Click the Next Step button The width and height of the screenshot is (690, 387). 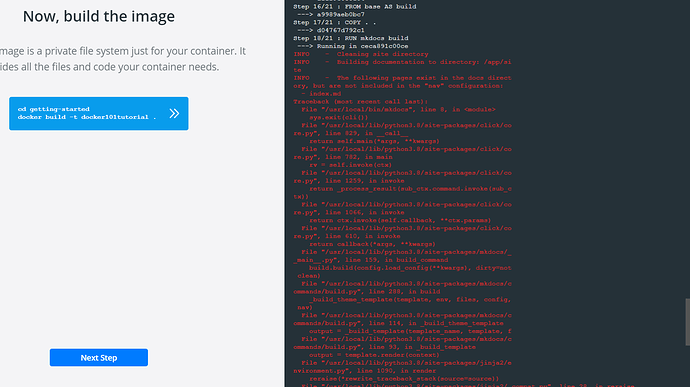point(99,358)
